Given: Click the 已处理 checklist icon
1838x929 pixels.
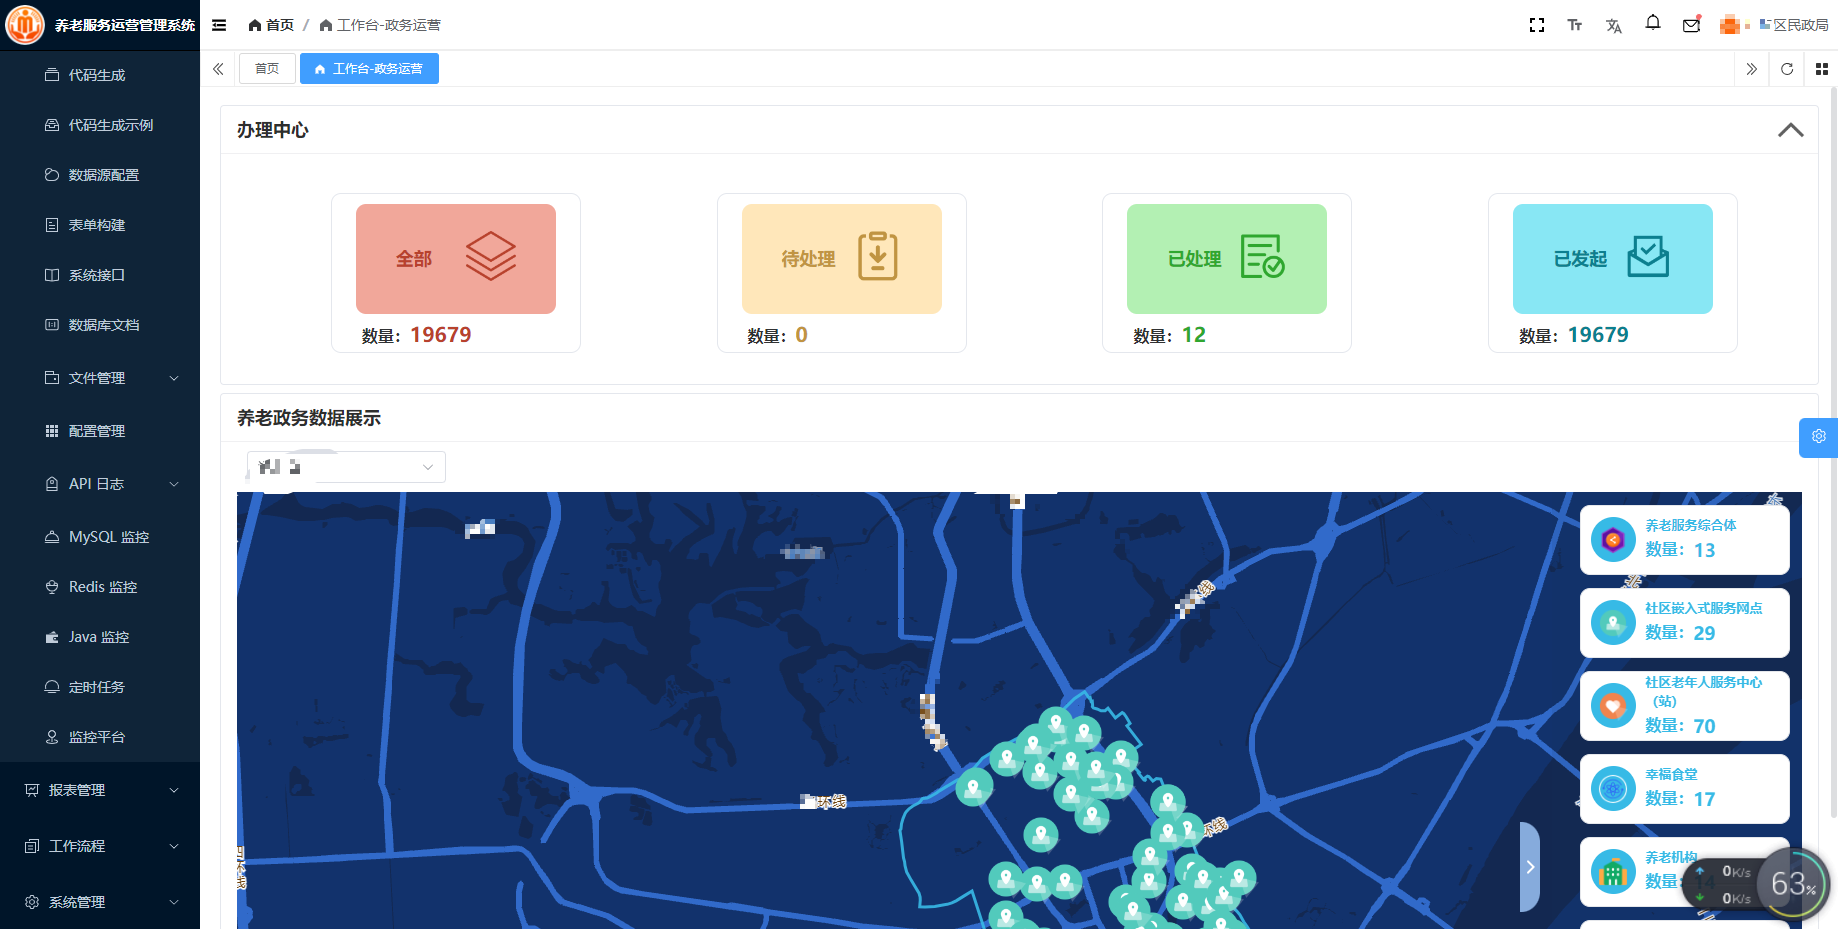Looking at the screenshot, I should pos(1262,256).
